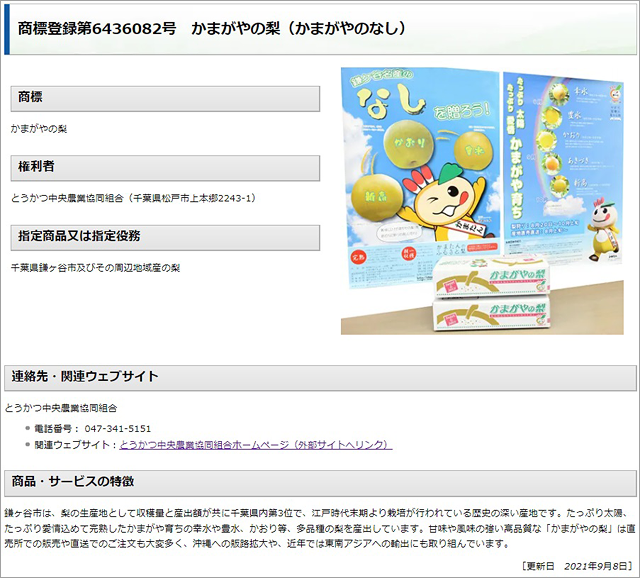Click the 連絡先・関連ウェブサイト section header
The image size is (640, 578).
point(320,378)
